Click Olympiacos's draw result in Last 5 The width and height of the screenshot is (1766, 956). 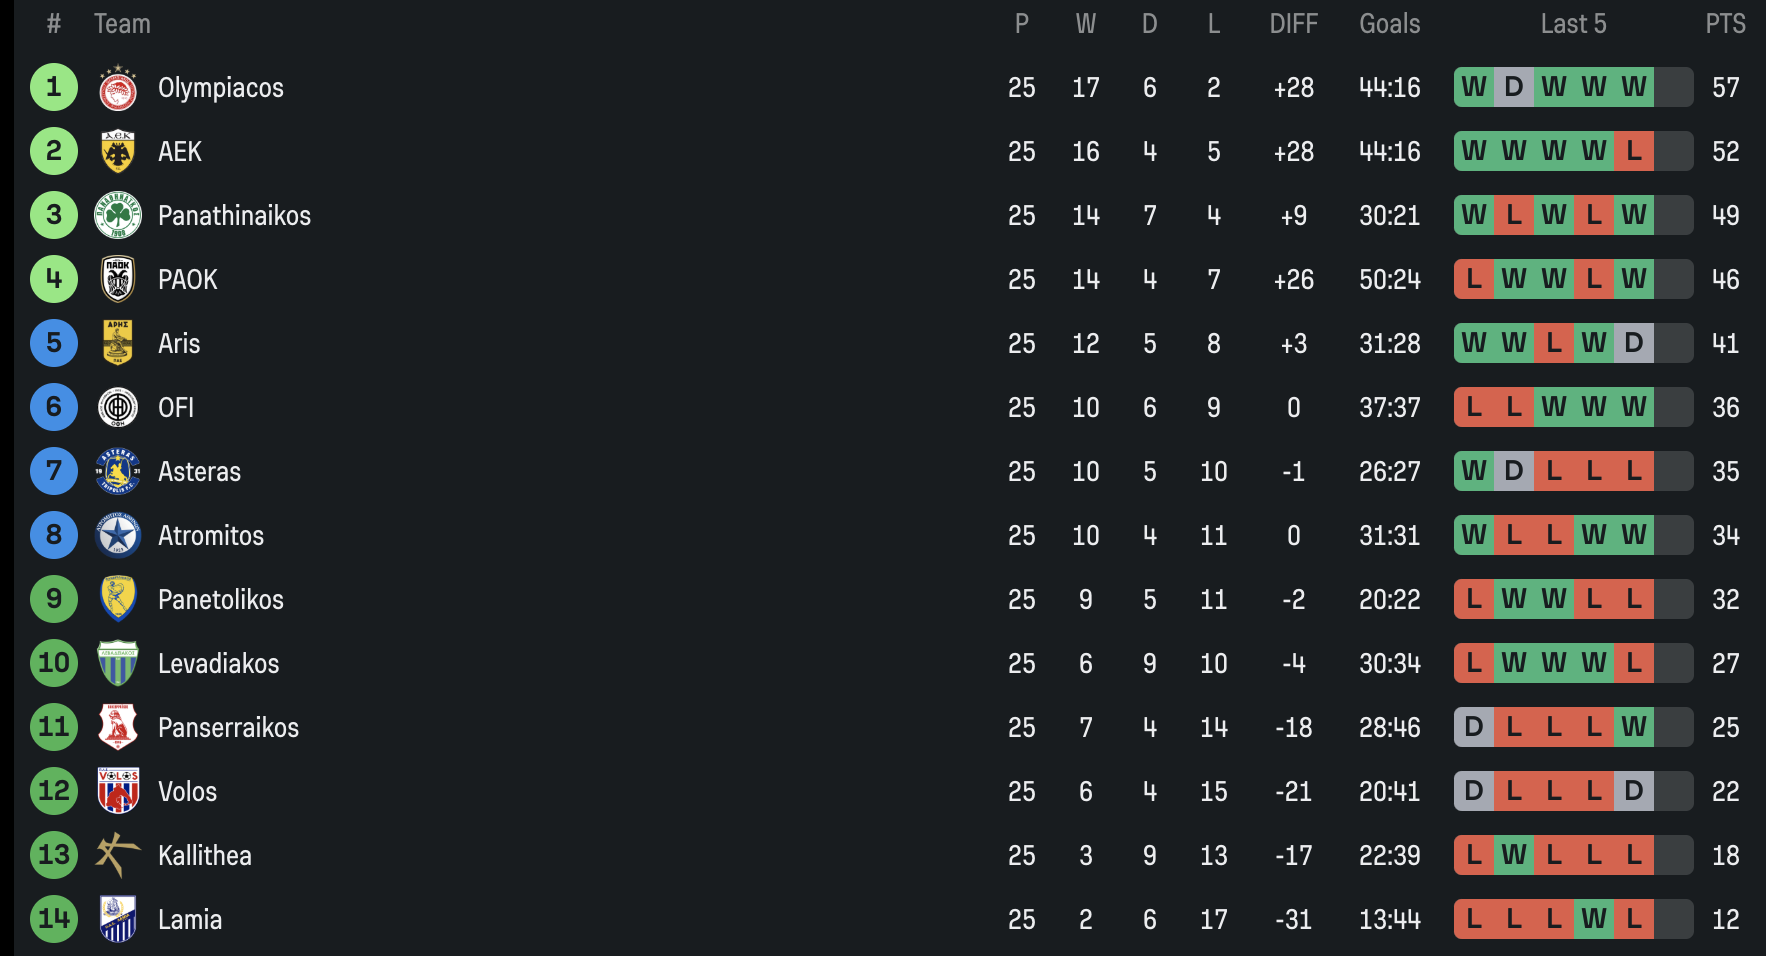[1514, 88]
